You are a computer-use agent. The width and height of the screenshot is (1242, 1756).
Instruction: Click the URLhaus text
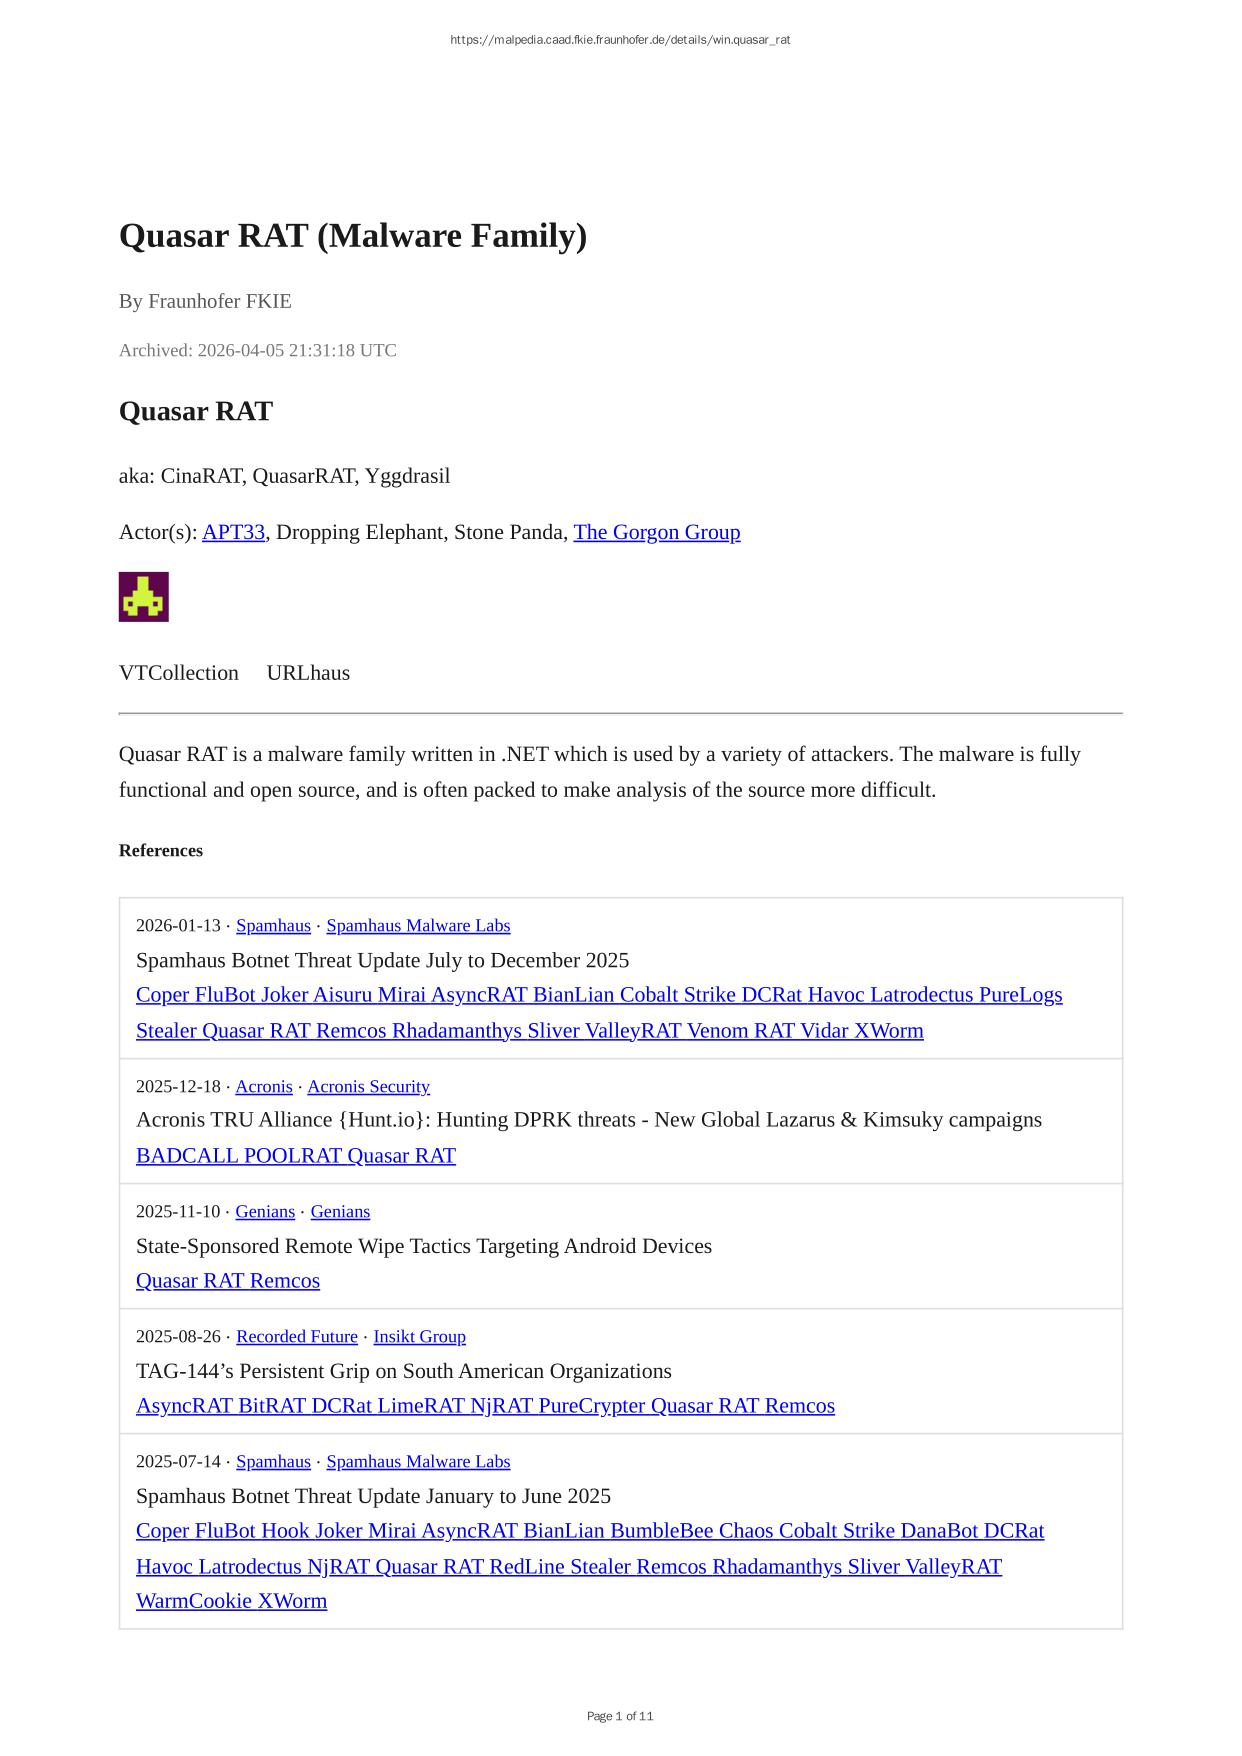pyautogui.click(x=308, y=673)
